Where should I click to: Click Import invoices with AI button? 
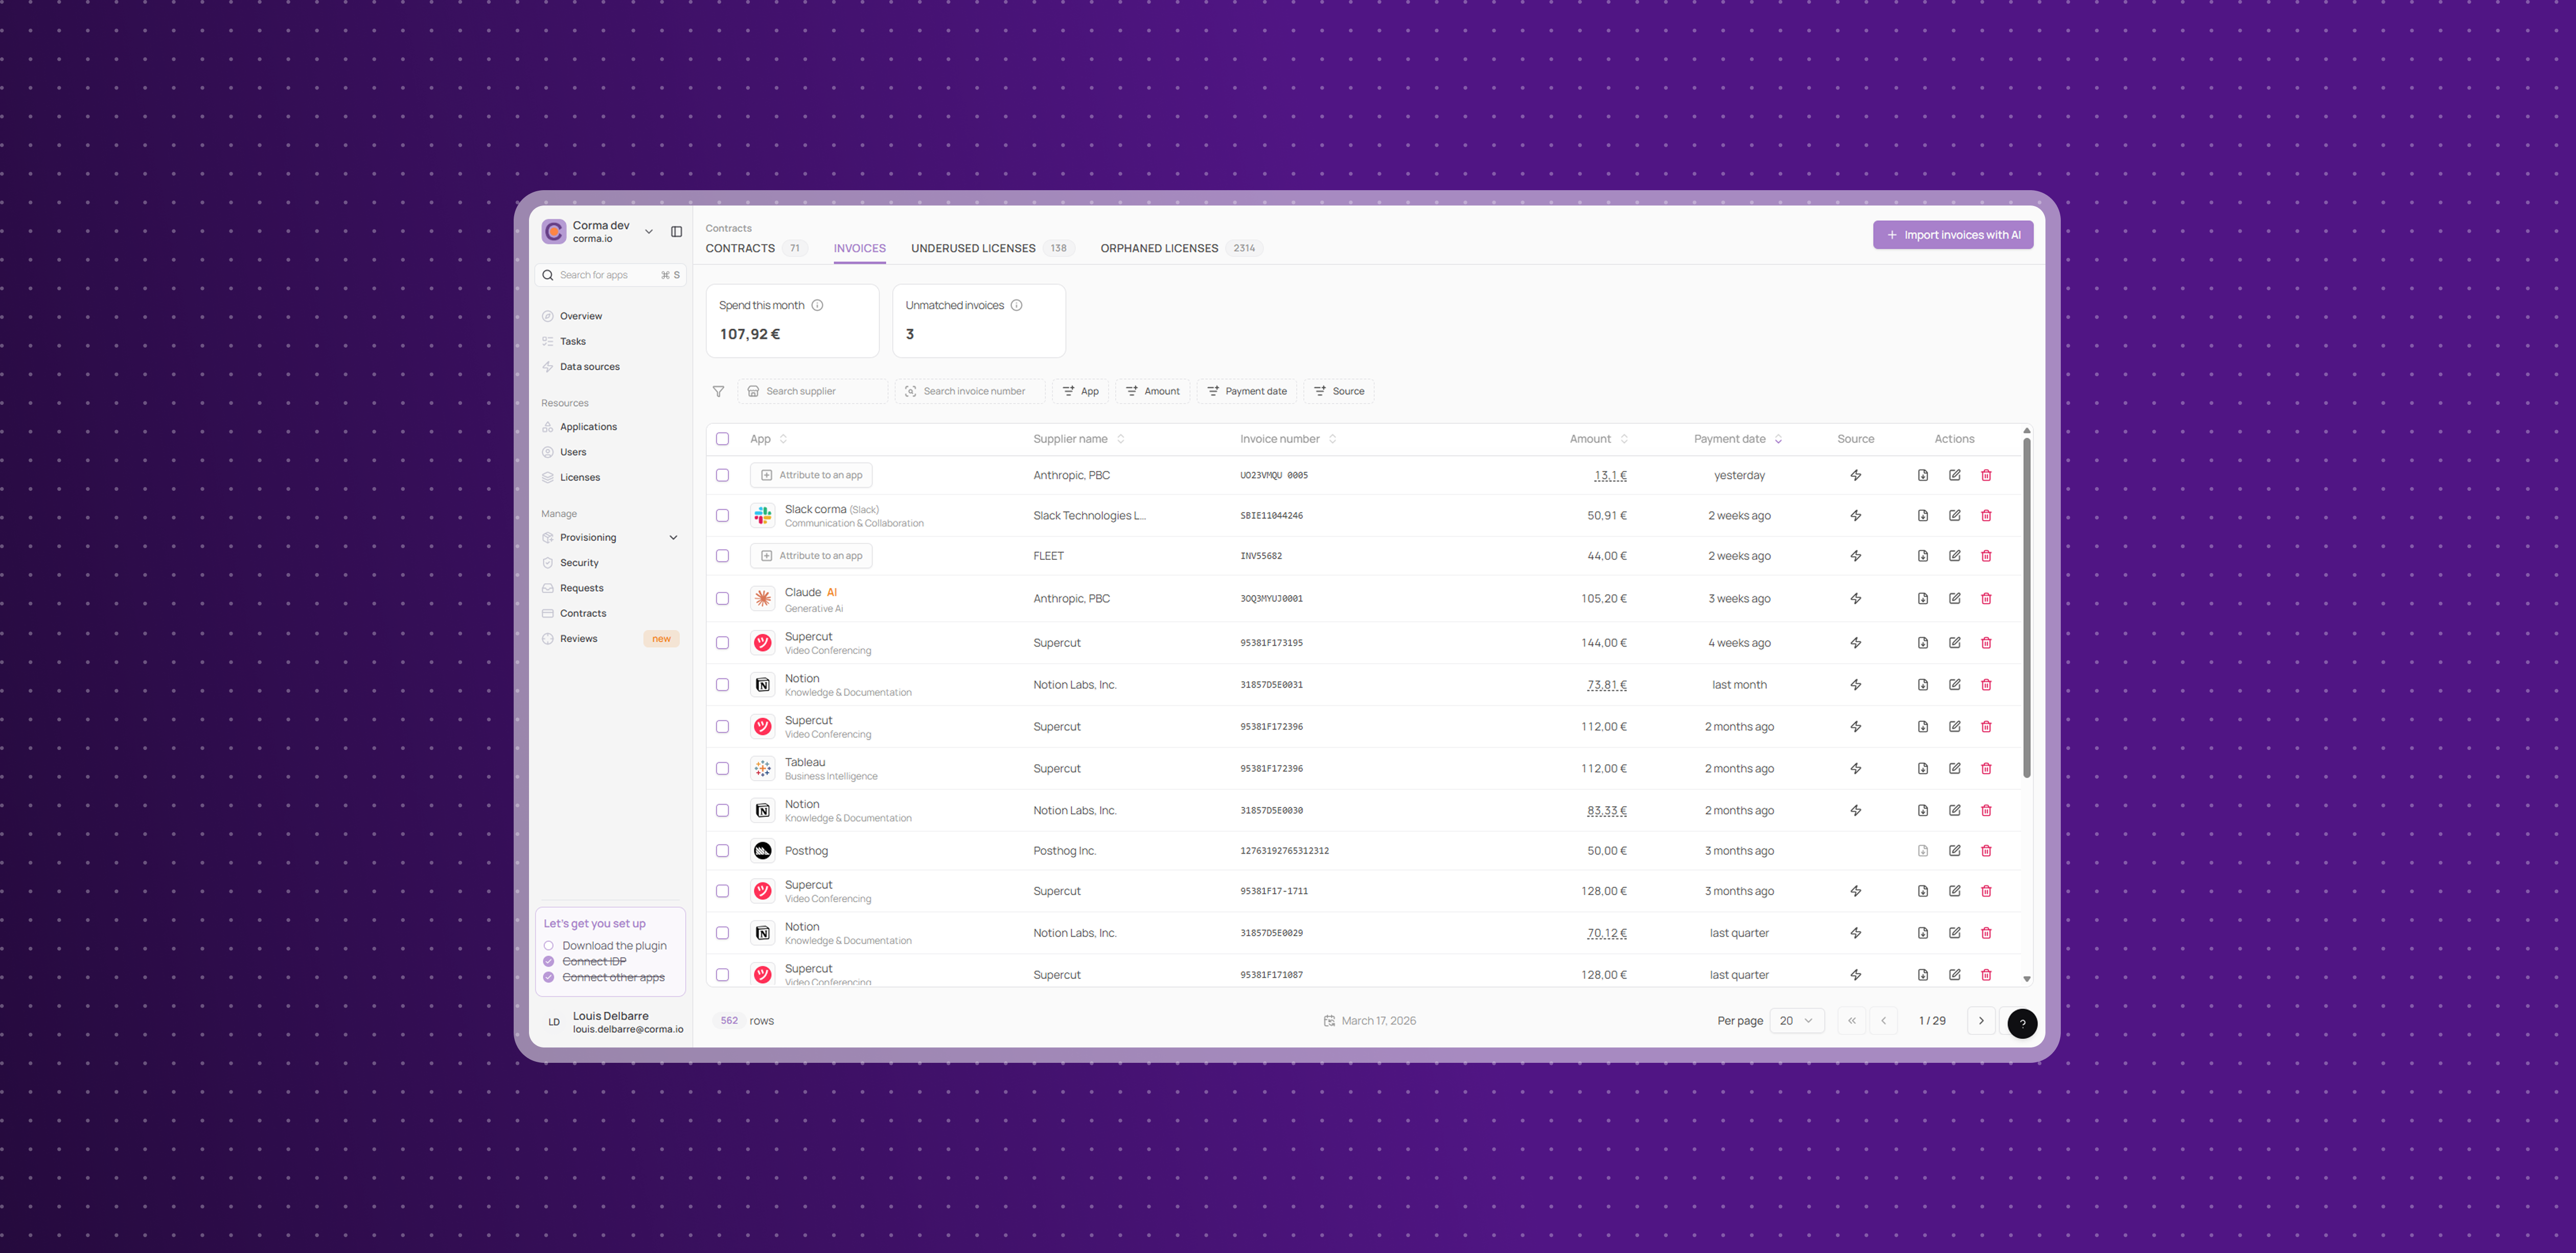(x=1952, y=236)
